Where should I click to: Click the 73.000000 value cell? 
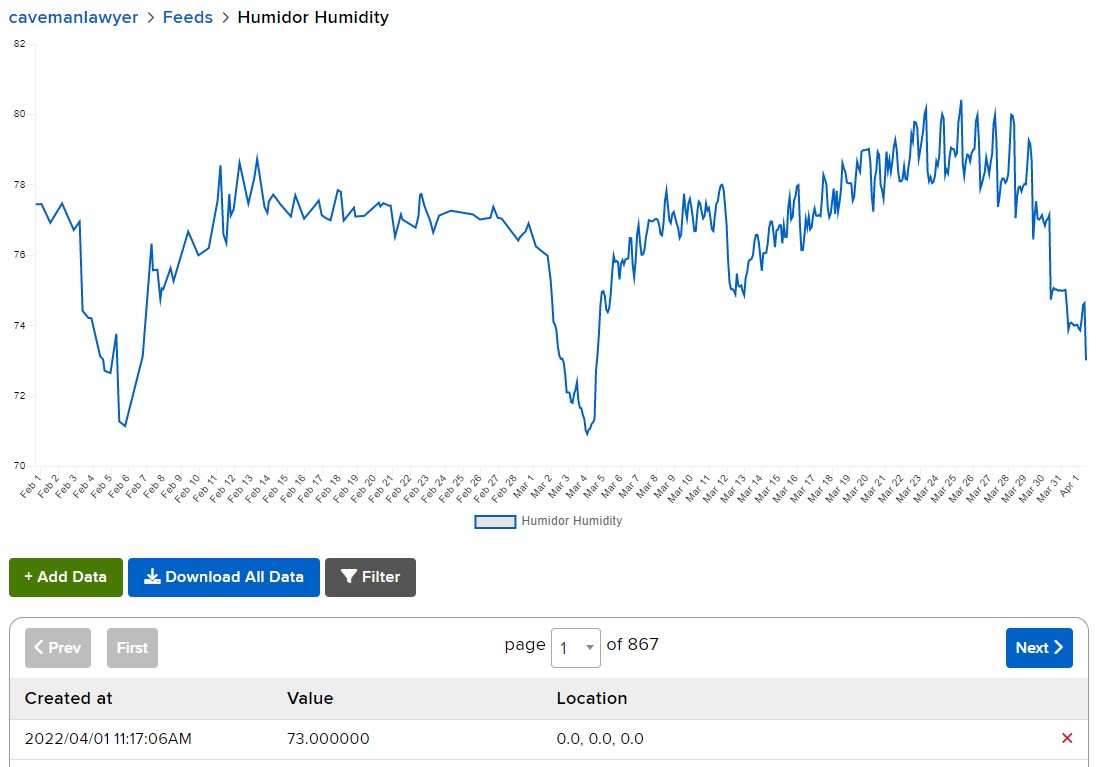(x=328, y=739)
